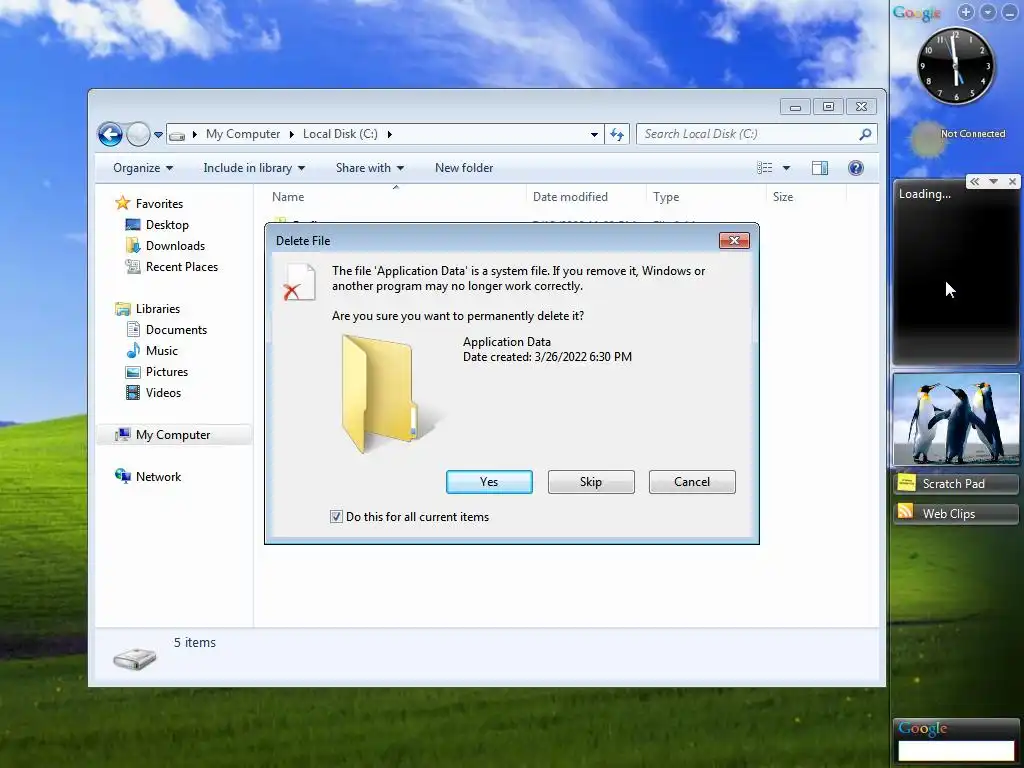Click the sidebar minimize minus icon
Image resolution: width=1024 pixels, height=768 pixels.
coord(1009,12)
